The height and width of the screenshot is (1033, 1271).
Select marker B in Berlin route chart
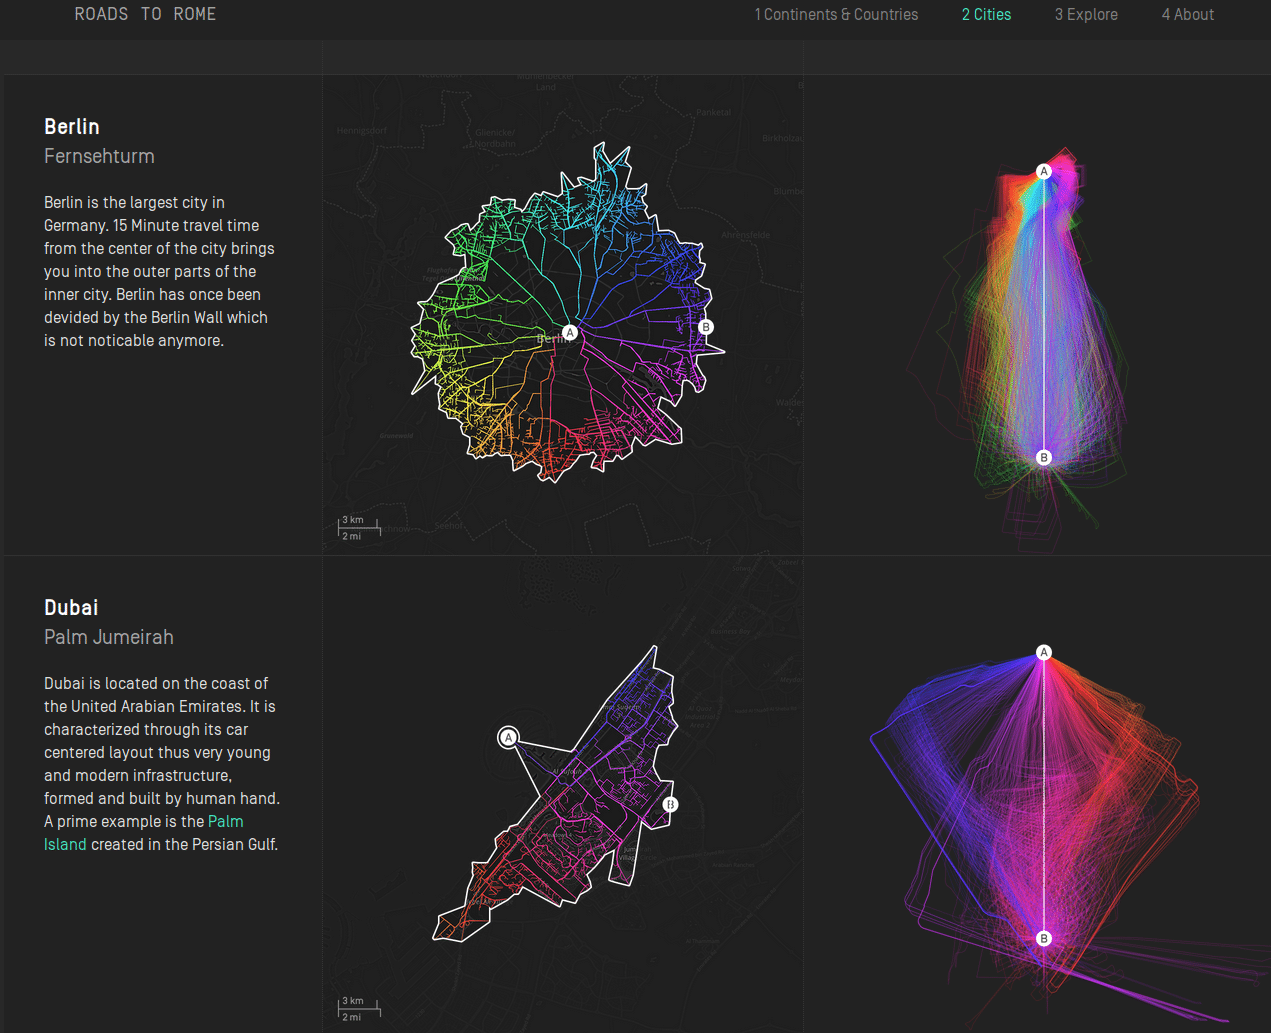[1043, 457]
